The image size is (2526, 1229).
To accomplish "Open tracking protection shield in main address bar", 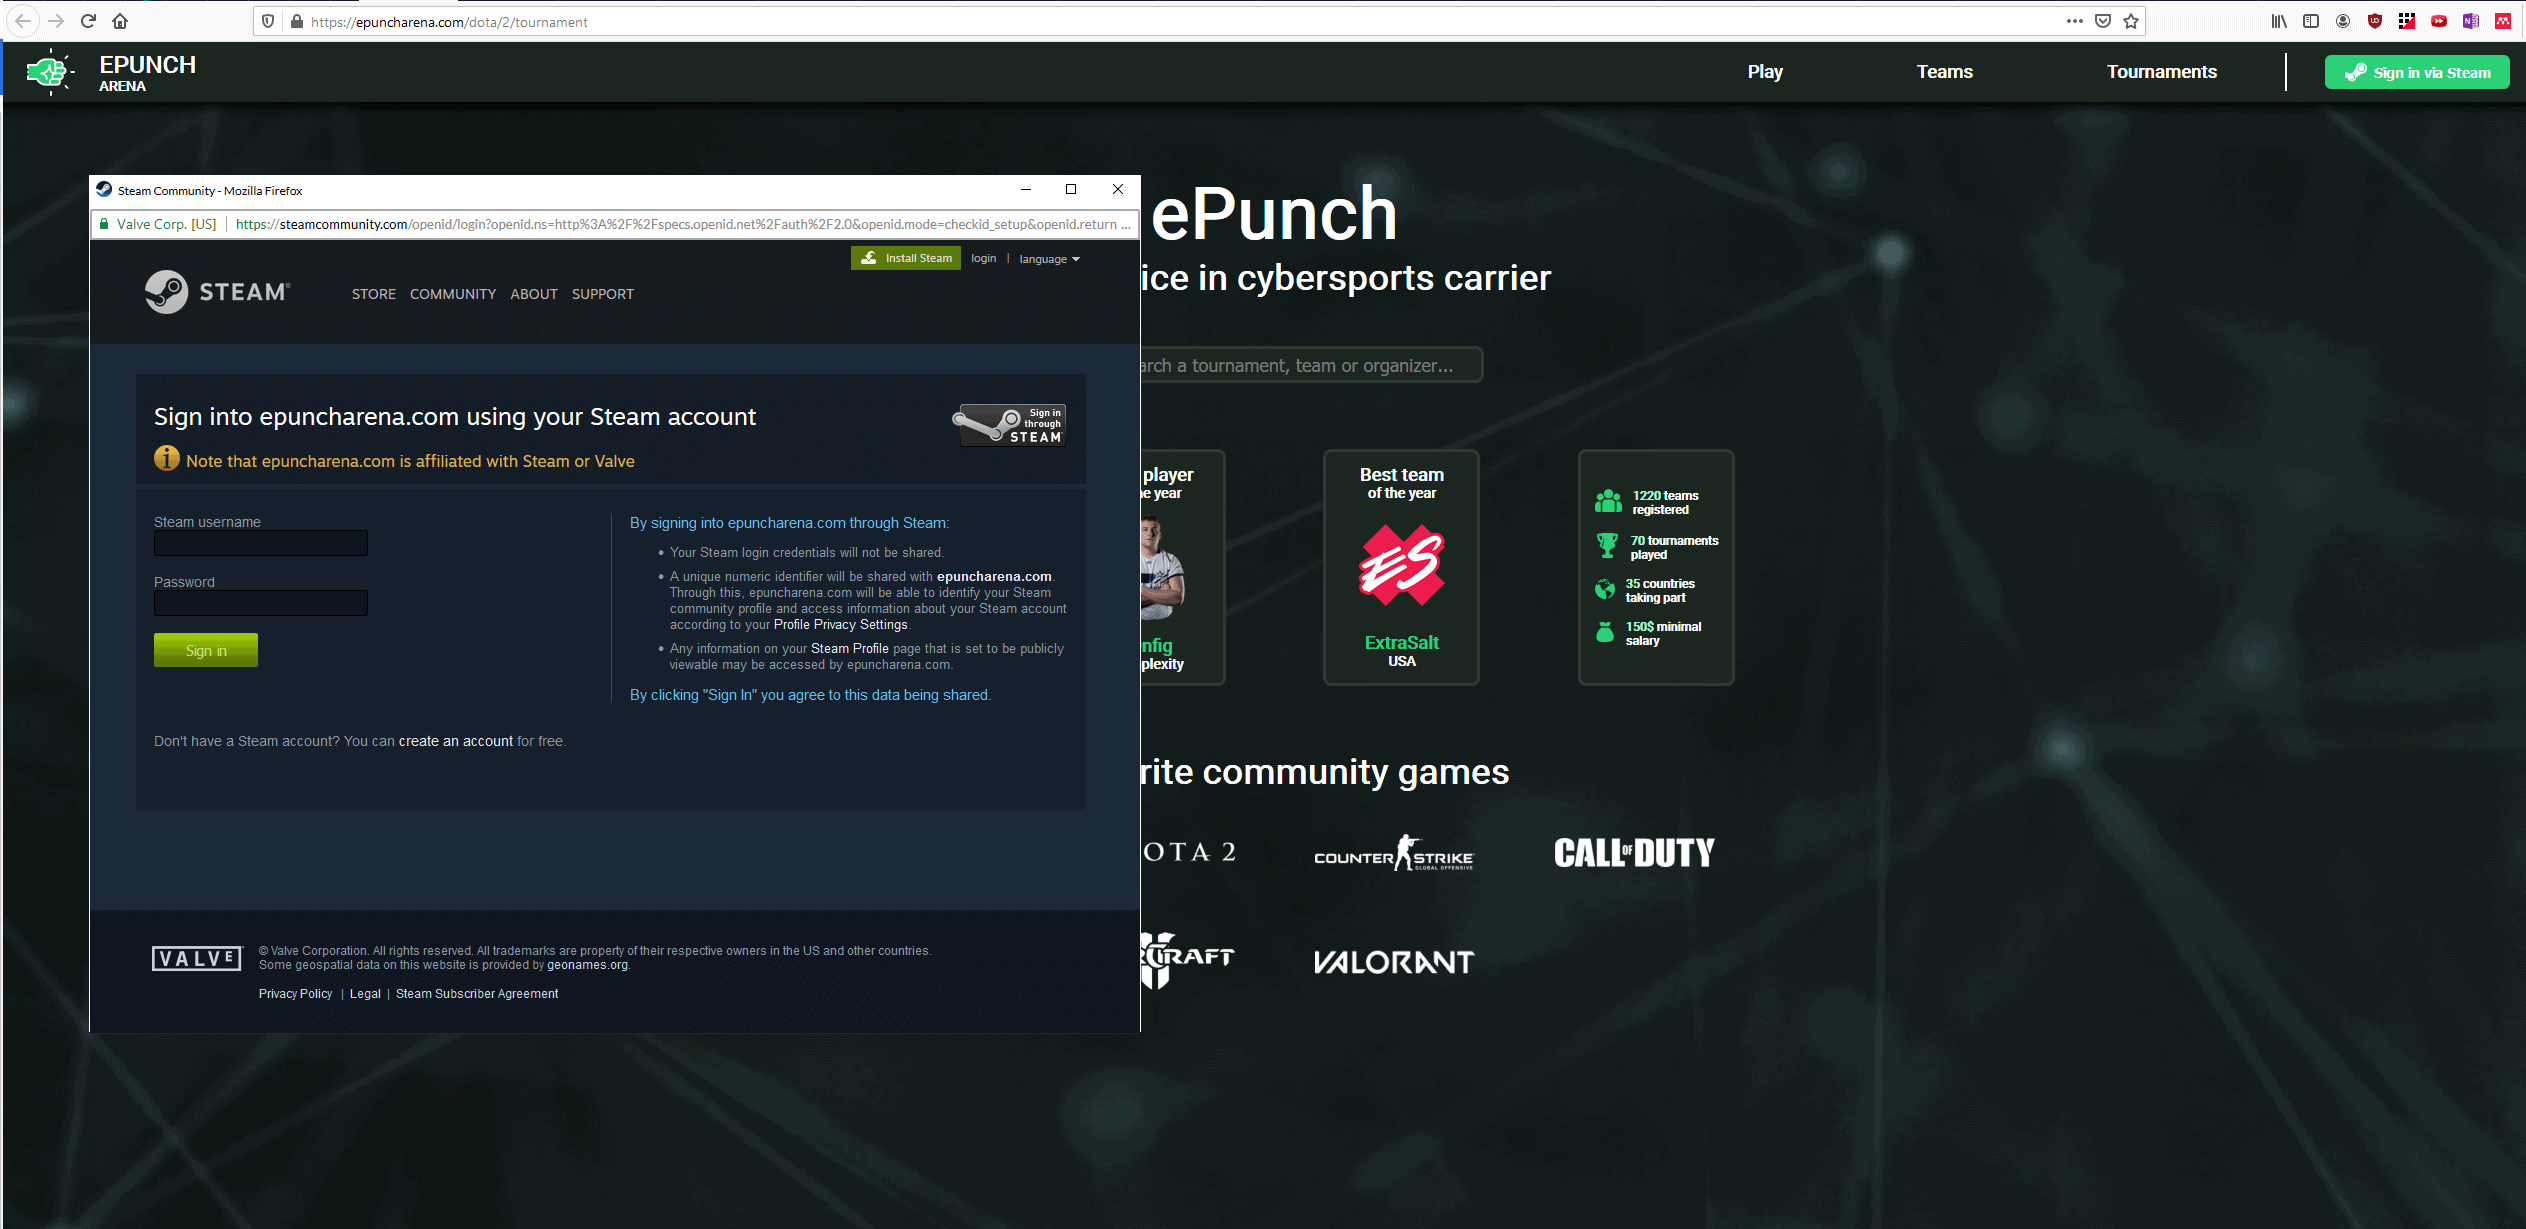I will [268, 21].
